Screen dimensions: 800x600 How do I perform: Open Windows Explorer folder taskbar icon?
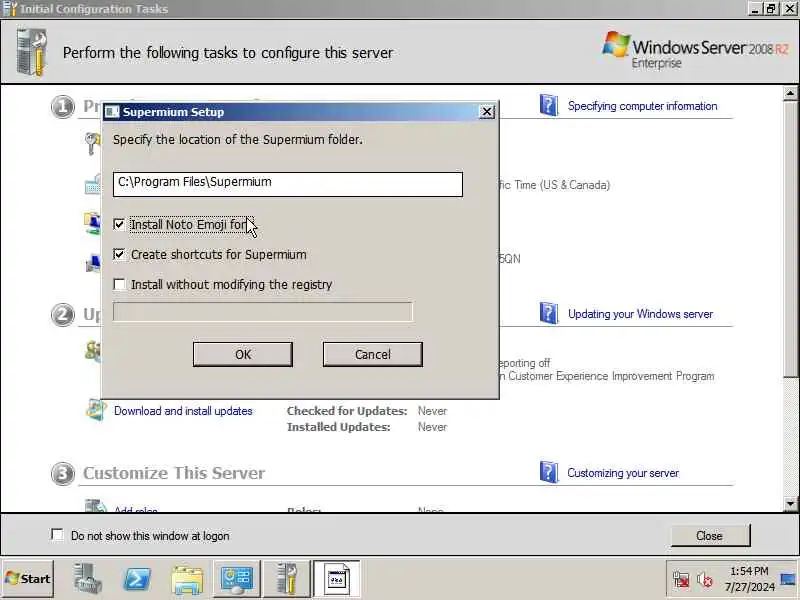coord(187,579)
